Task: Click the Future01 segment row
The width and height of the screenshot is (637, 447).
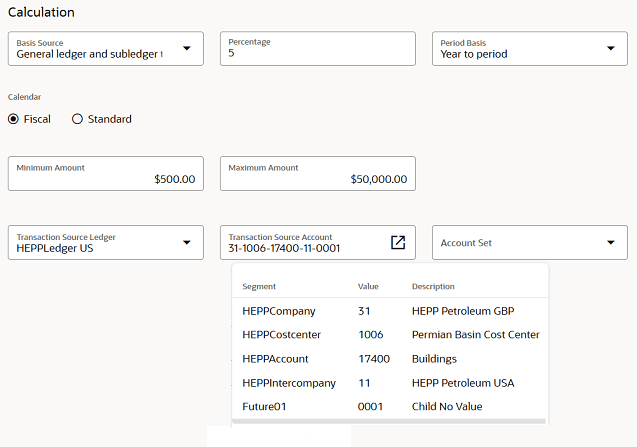Action: [x=390, y=407]
